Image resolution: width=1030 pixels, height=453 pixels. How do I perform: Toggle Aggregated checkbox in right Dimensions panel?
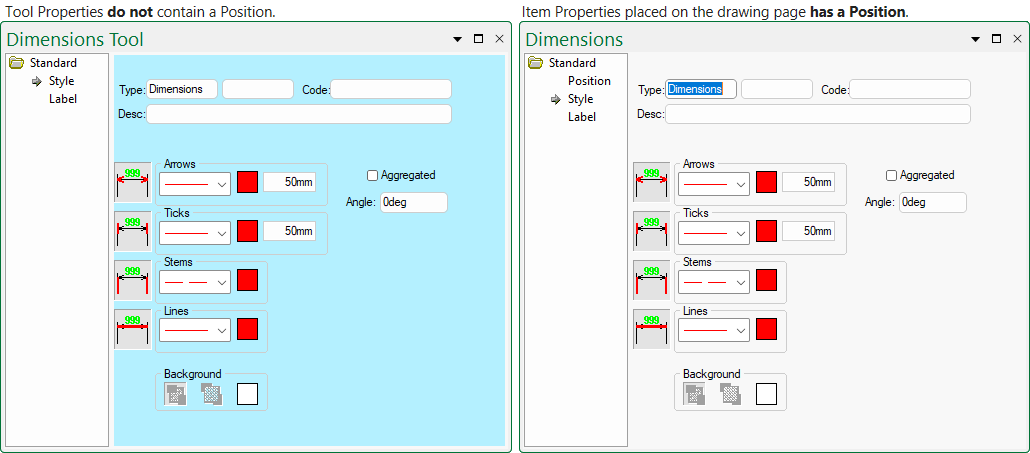click(x=891, y=175)
